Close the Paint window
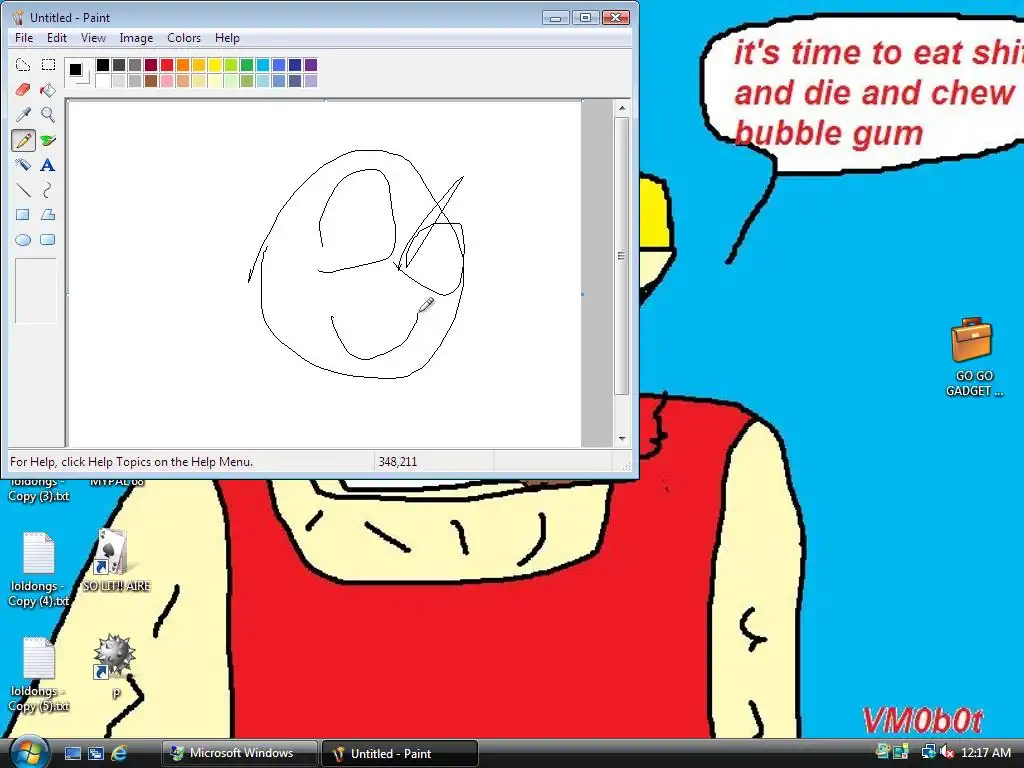 pyautogui.click(x=615, y=18)
